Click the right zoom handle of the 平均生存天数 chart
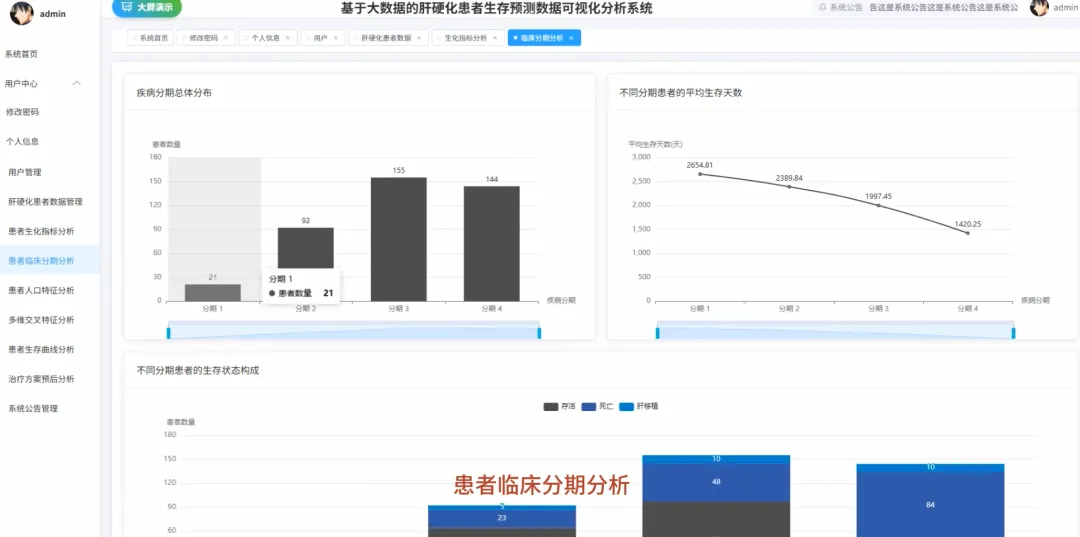 (x=1014, y=333)
